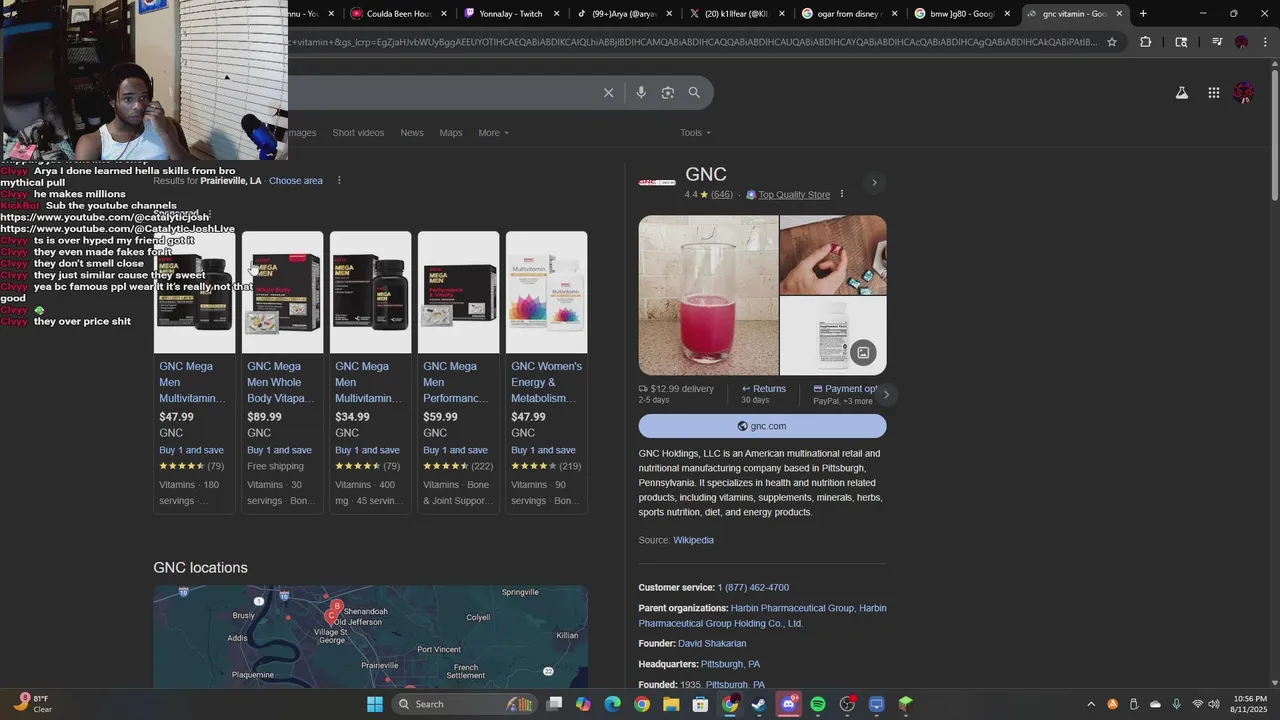Click the GNC locations map

pos(370,637)
